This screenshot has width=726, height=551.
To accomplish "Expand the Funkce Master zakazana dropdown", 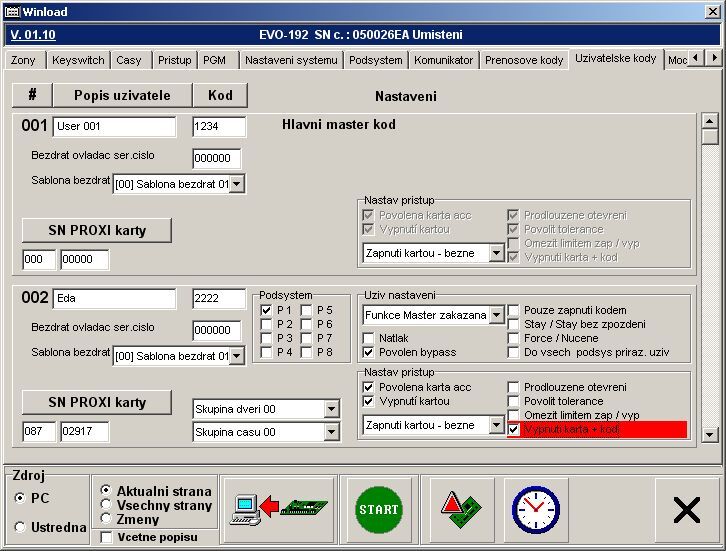I will point(496,315).
